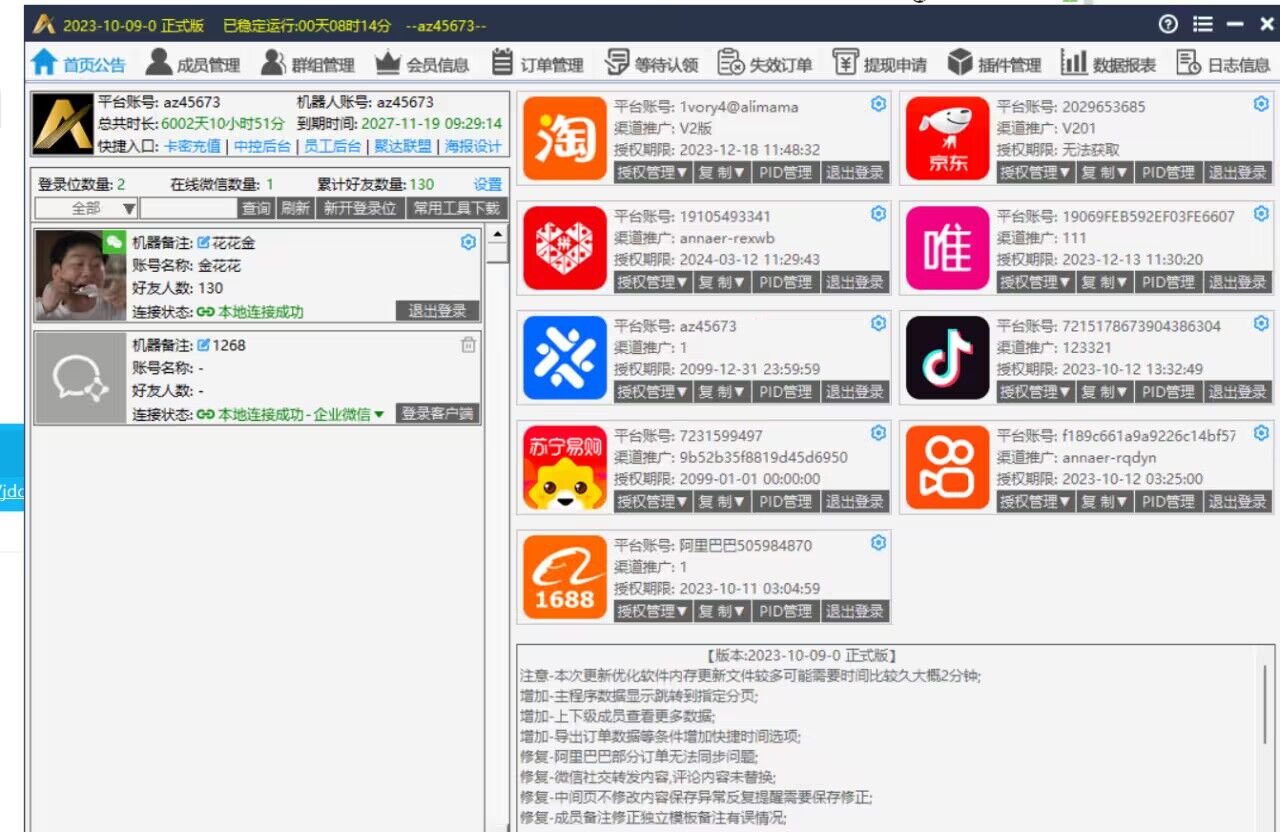Click the search input field beside 全部
This screenshot has height=832, width=1280.
point(189,208)
